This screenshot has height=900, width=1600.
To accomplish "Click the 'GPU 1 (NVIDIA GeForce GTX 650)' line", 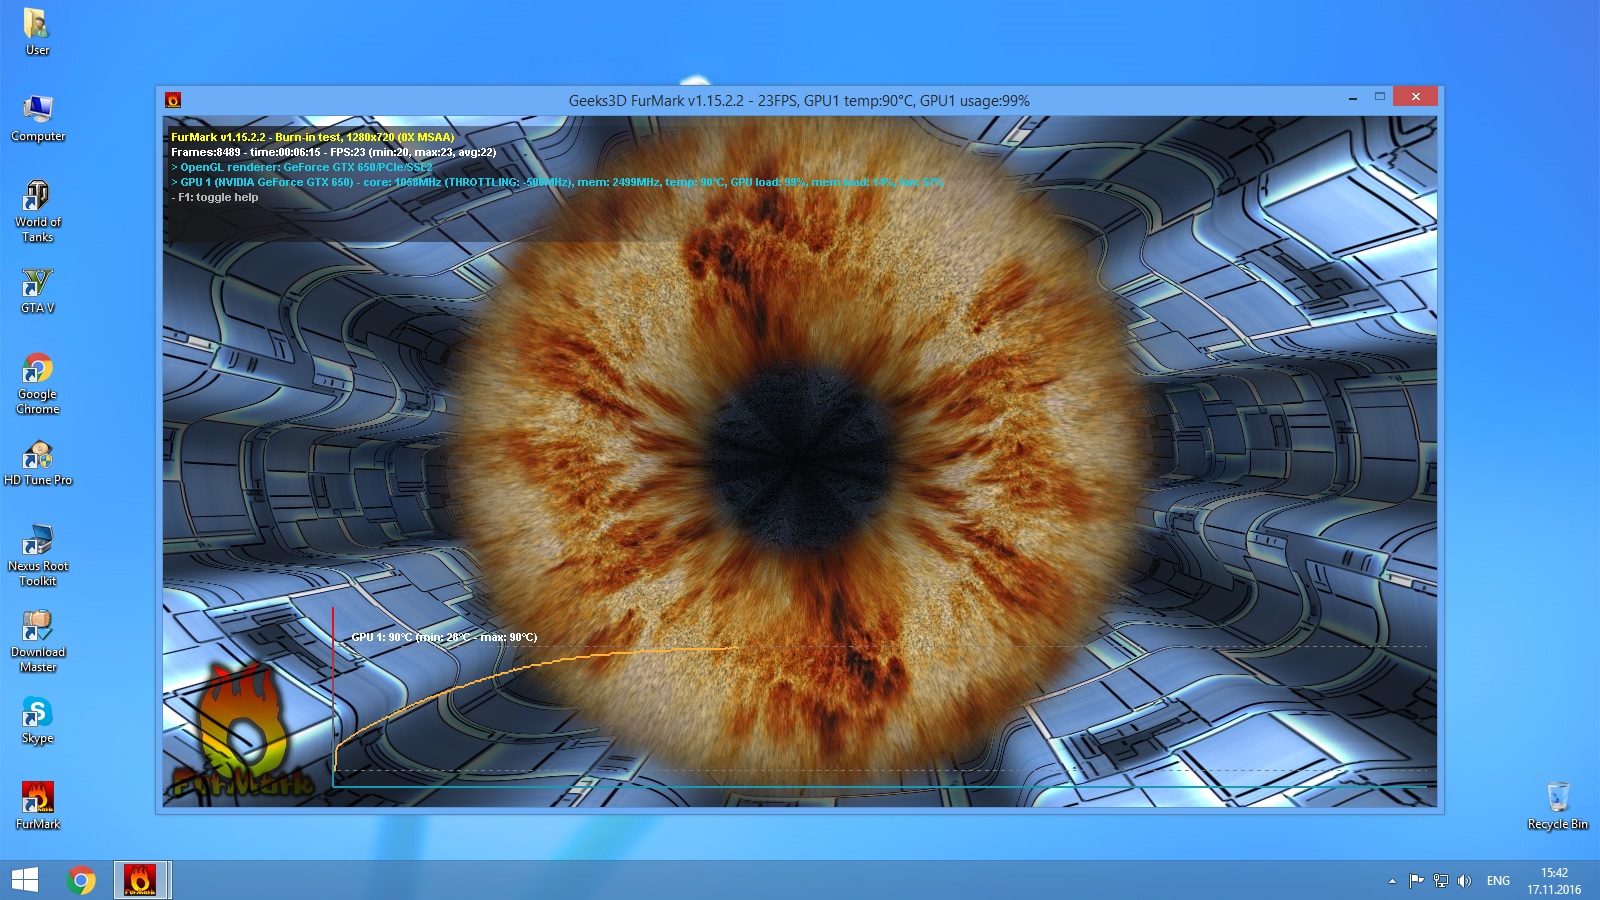I will click(x=557, y=182).
